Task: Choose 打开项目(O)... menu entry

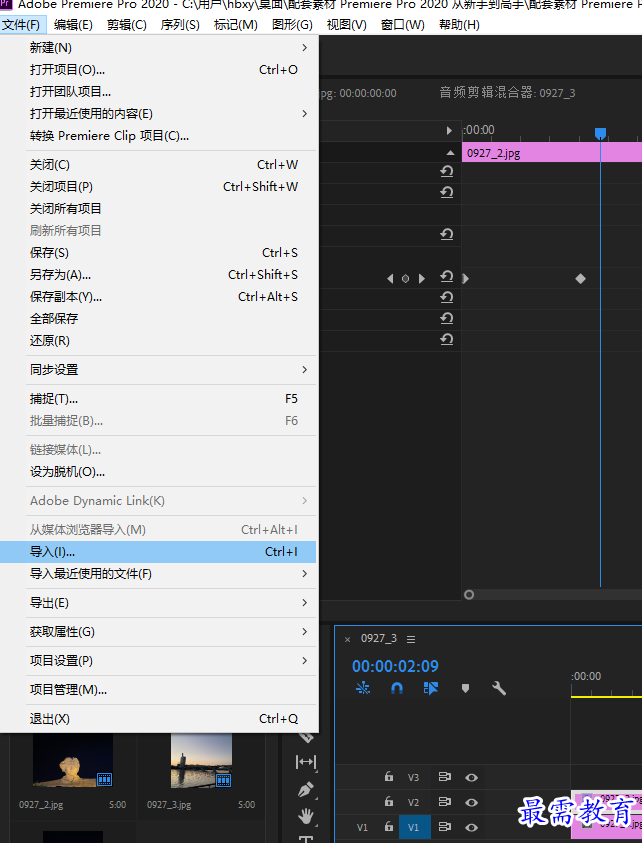Action: point(158,70)
